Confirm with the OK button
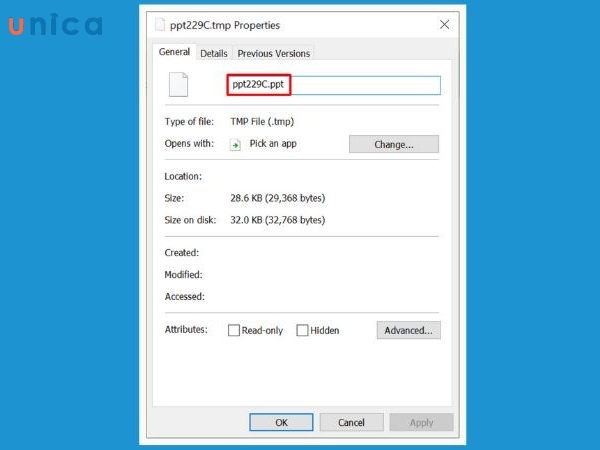This screenshot has width=600, height=450. (x=281, y=422)
